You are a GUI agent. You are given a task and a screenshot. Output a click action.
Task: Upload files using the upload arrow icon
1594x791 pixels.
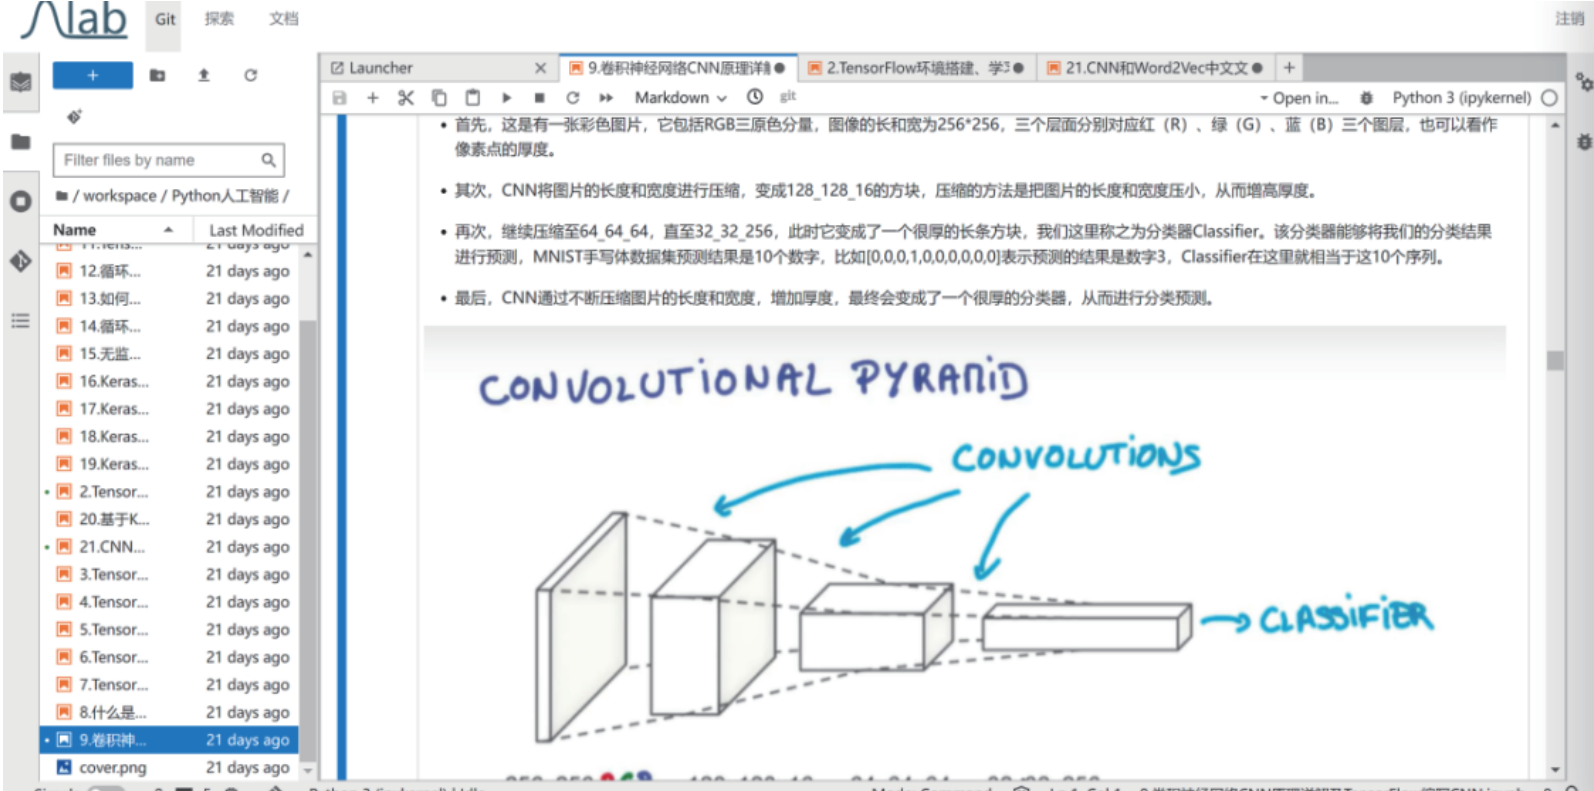pyautogui.click(x=204, y=75)
